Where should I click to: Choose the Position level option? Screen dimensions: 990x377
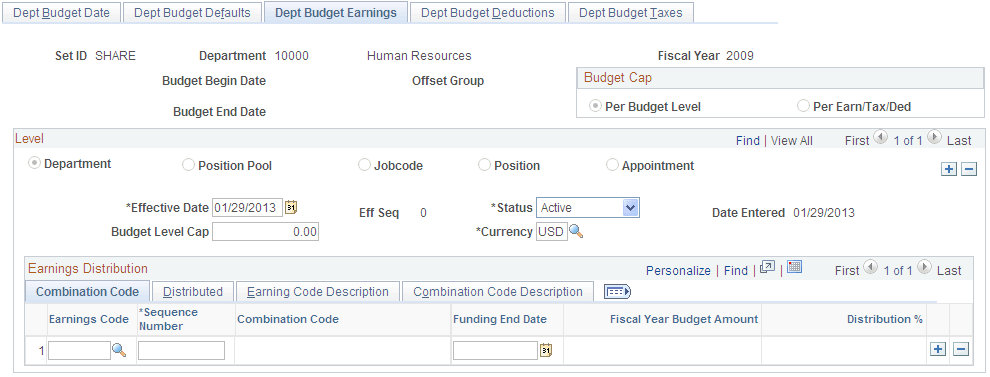[484, 165]
